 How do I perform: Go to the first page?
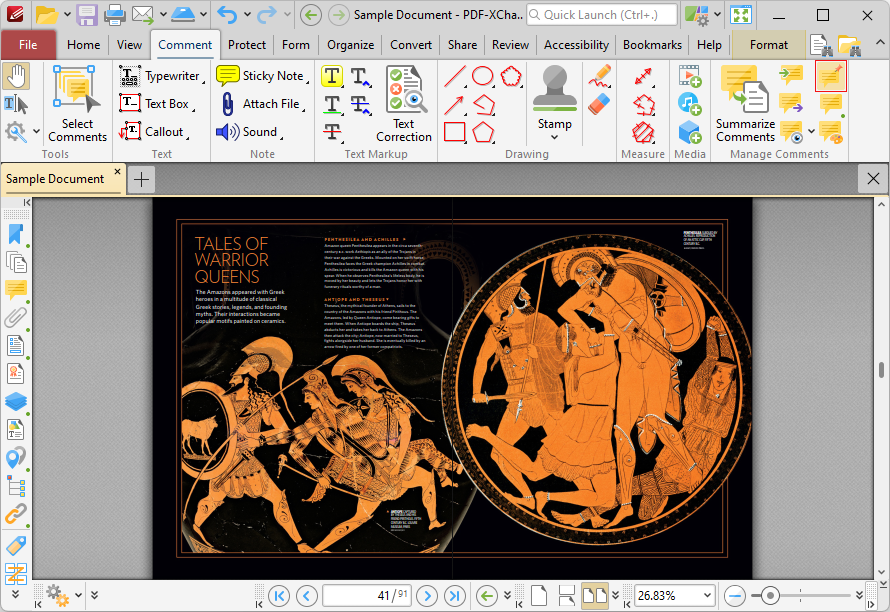point(279,596)
